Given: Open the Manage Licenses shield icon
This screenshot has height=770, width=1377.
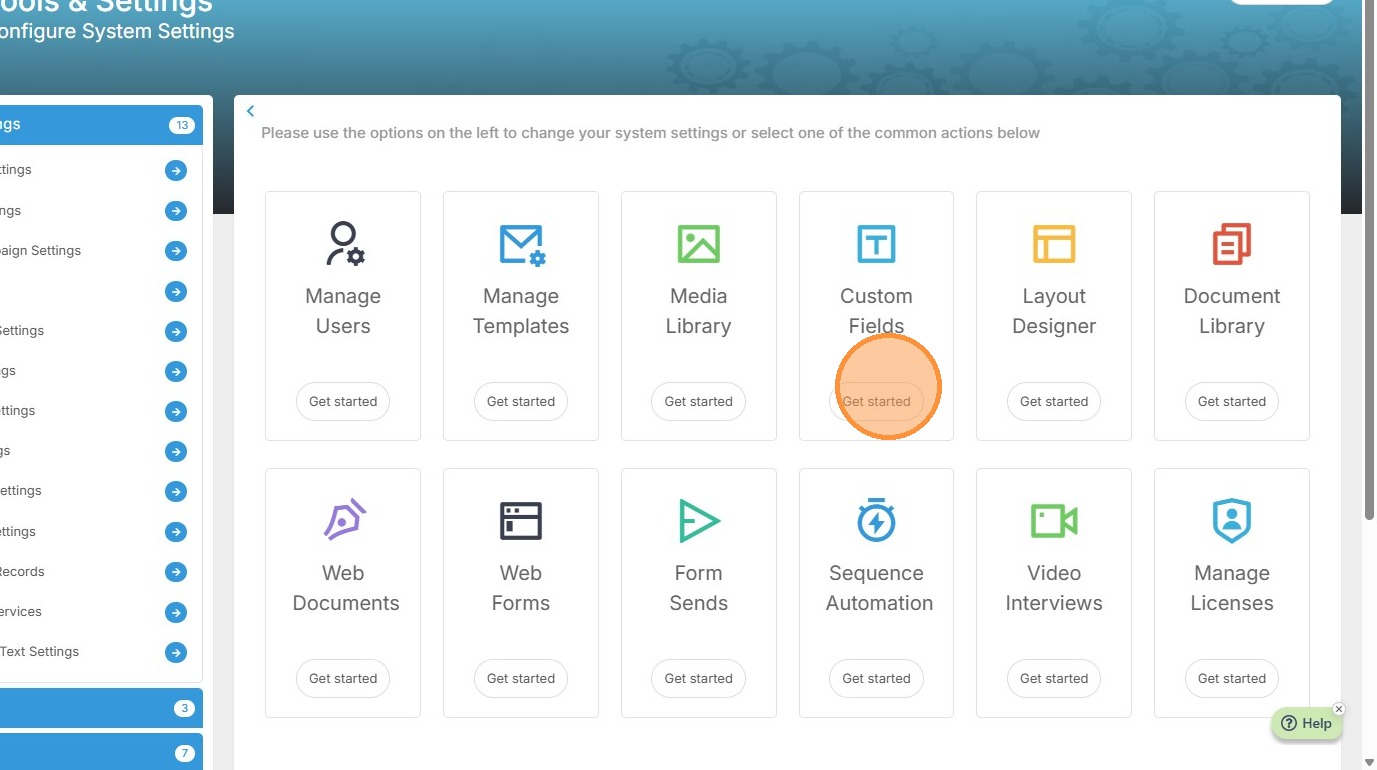Looking at the screenshot, I should 1231,520.
